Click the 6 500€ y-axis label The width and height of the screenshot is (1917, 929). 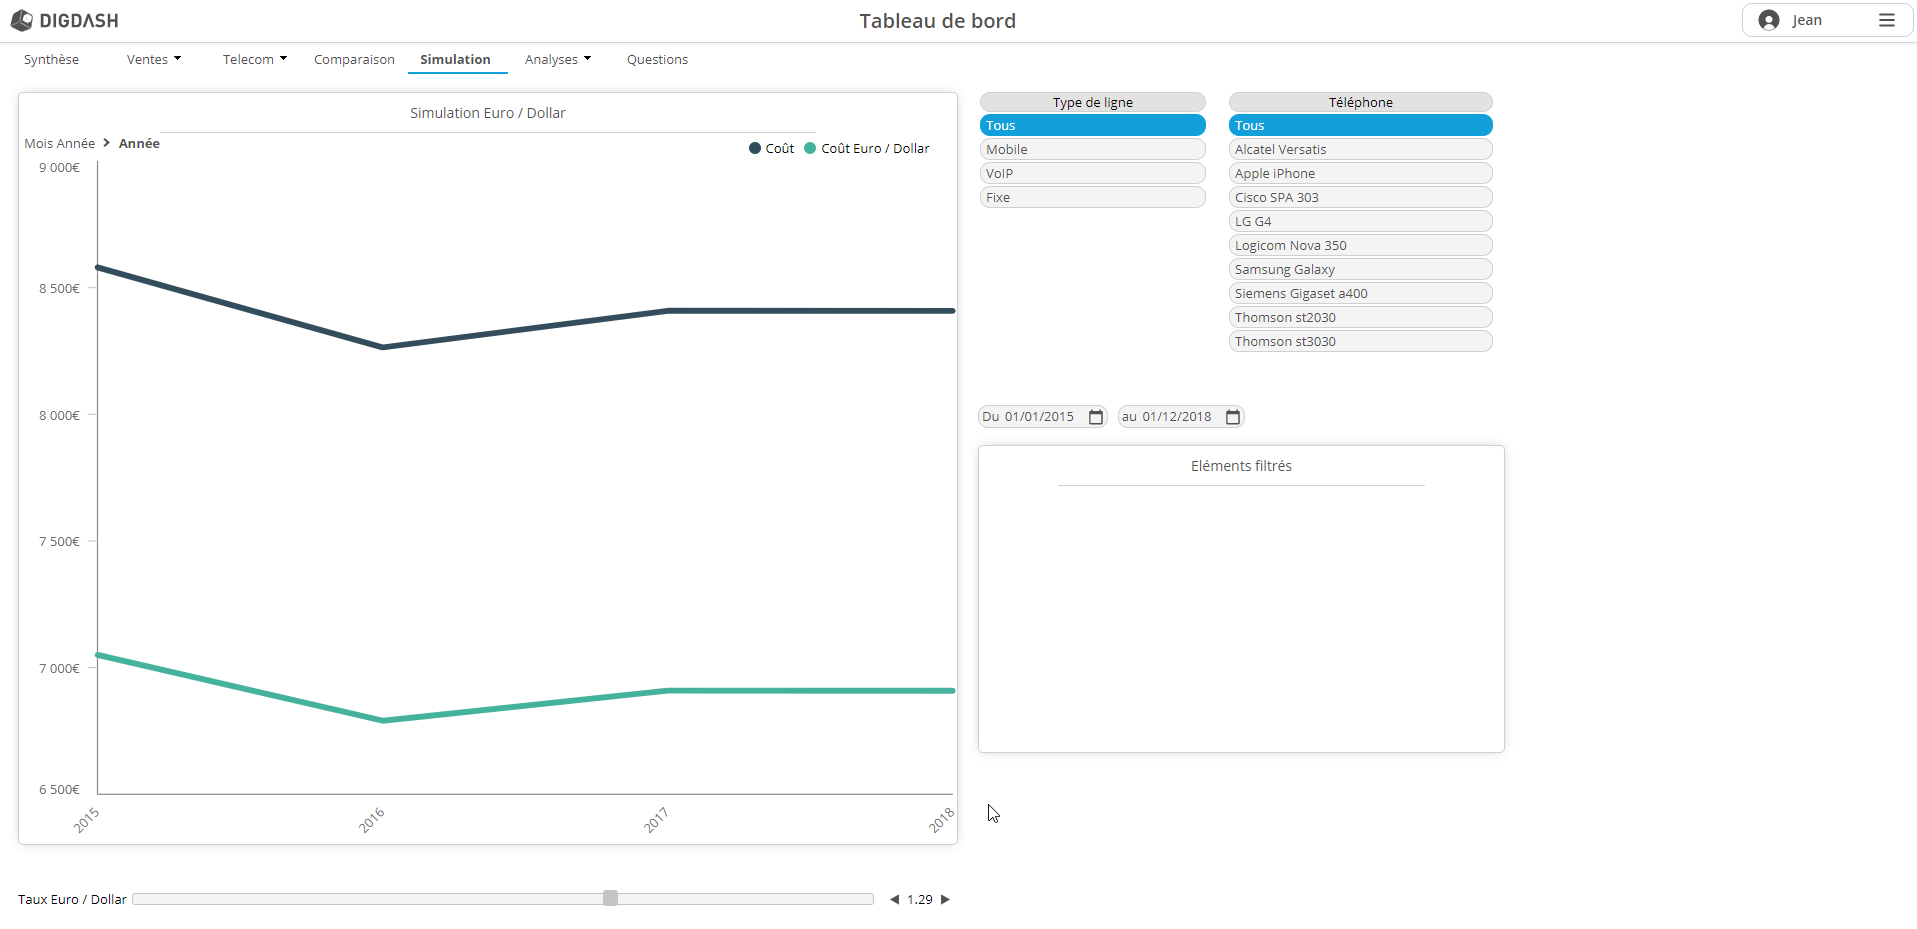59,789
